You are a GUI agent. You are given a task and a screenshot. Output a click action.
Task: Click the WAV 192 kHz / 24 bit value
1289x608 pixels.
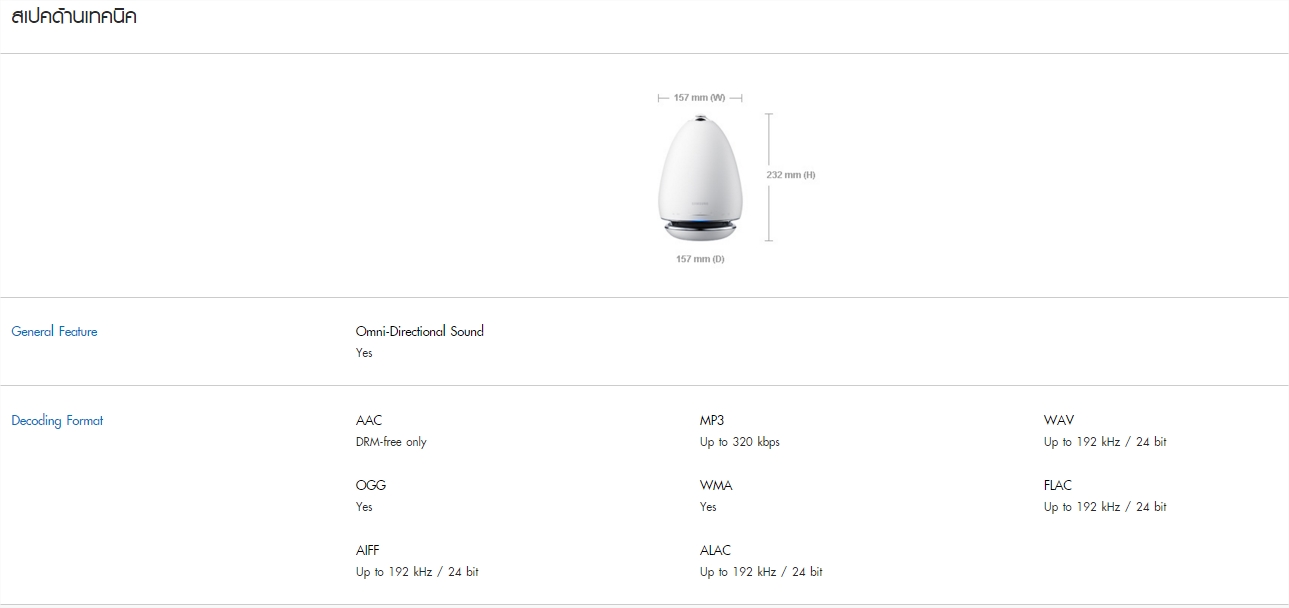tap(1105, 442)
